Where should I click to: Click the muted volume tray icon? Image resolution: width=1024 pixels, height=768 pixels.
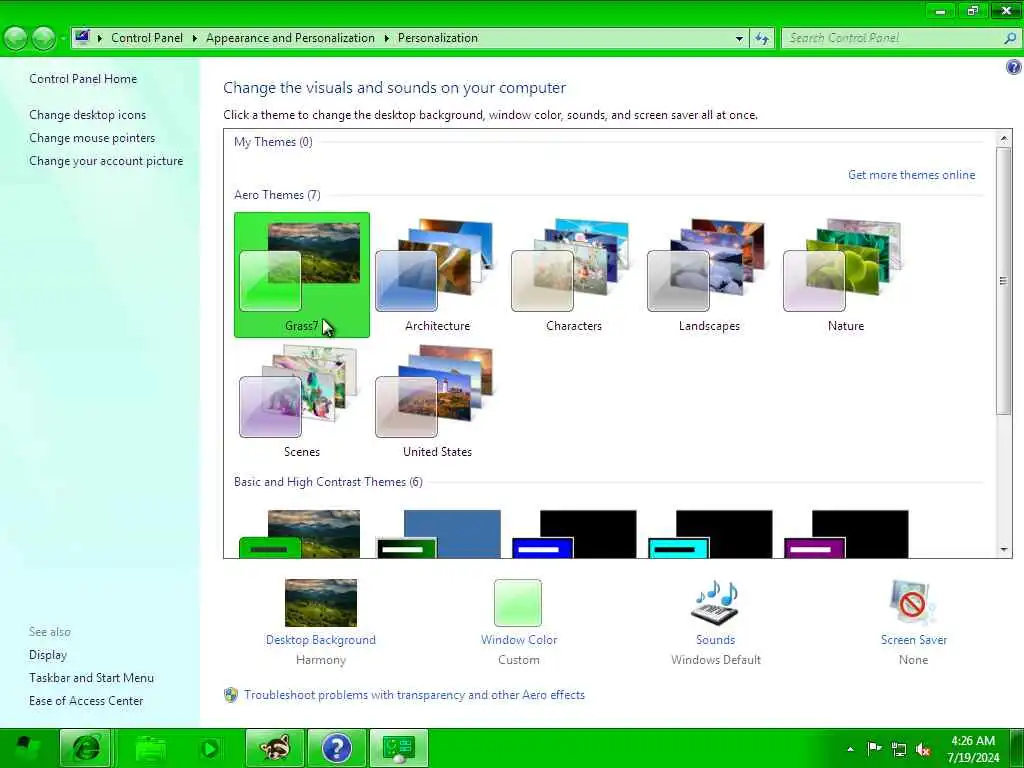pyautogui.click(x=923, y=749)
